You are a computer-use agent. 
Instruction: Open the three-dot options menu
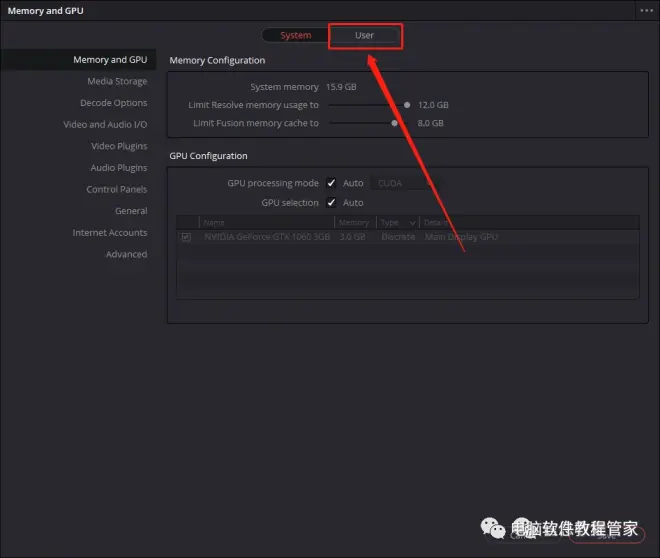[647, 11]
